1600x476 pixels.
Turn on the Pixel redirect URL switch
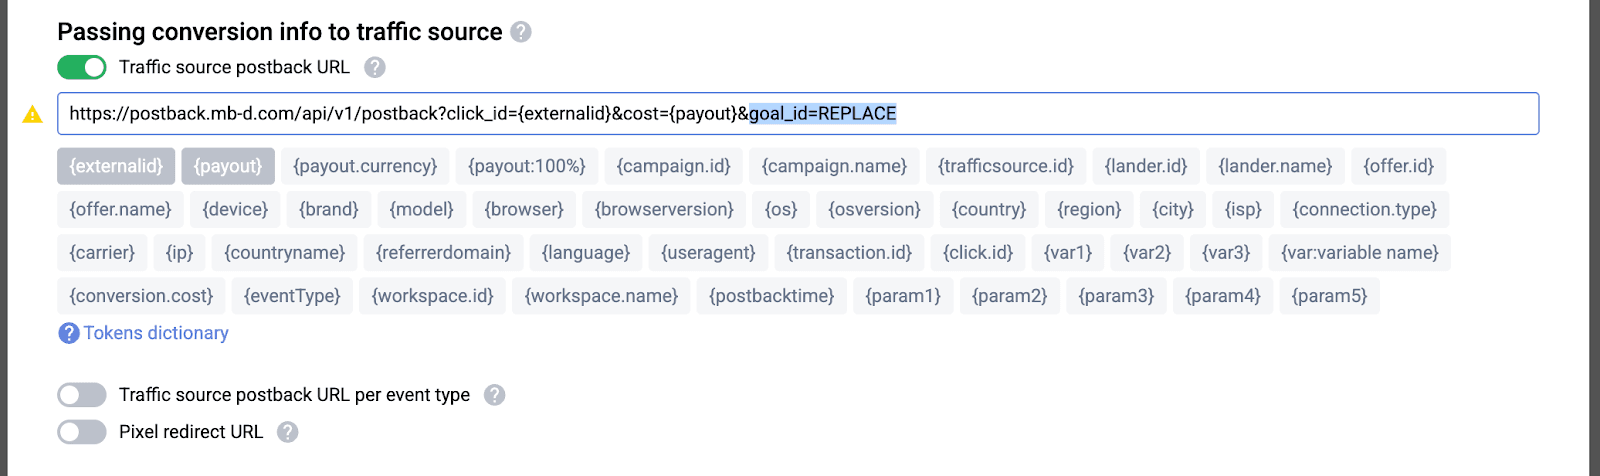click(x=82, y=432)
